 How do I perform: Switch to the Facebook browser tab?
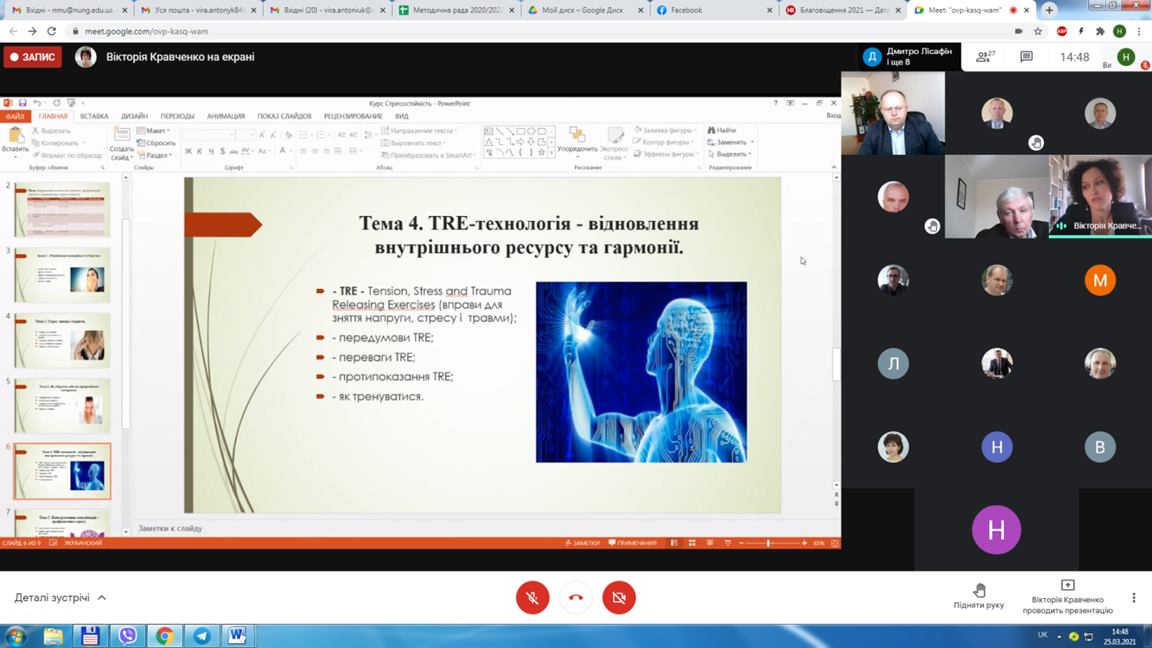pos(710,10)
